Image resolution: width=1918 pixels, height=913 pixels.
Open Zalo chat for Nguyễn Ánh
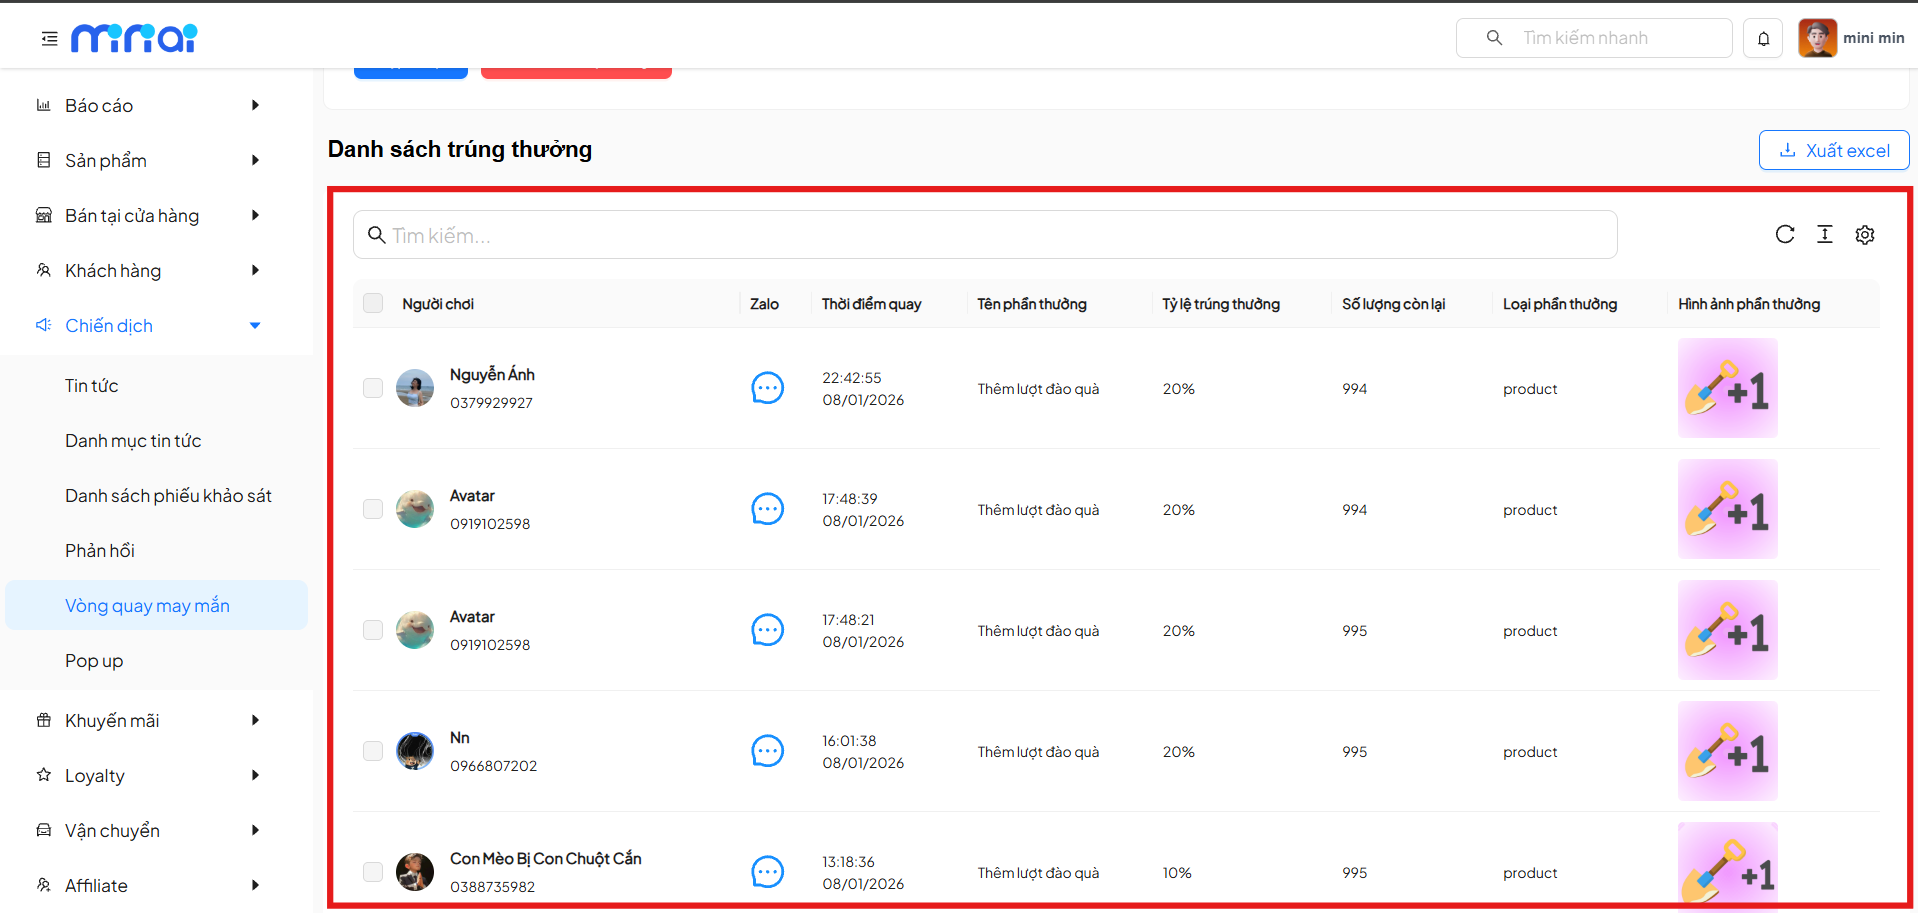tap(767, 388)
